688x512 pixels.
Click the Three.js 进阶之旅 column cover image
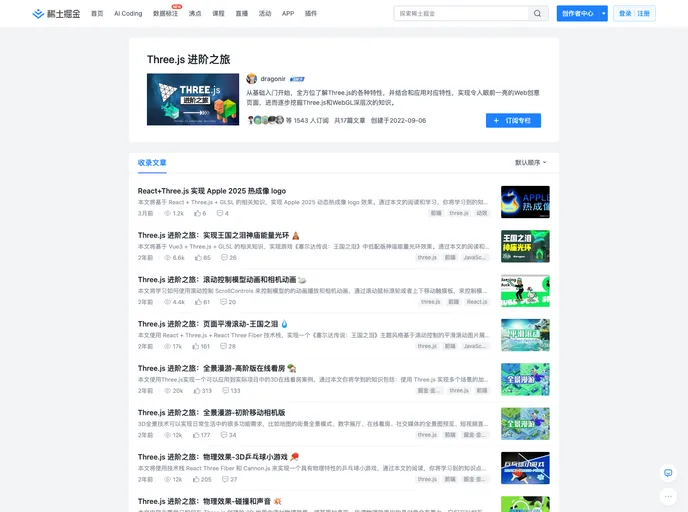click(193, 99)
